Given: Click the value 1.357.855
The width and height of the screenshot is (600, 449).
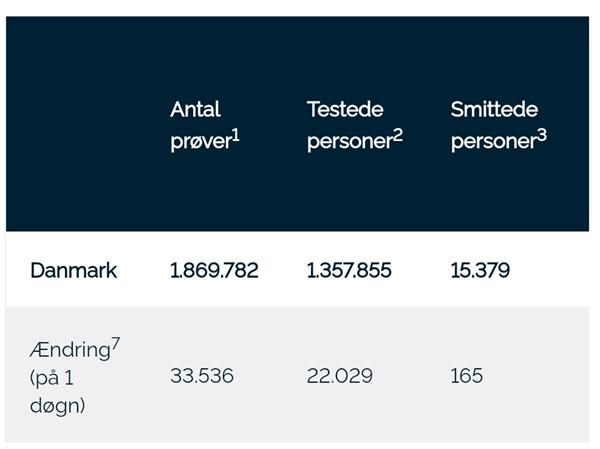Looking at the screenshot, I should (x=349, y=270).
